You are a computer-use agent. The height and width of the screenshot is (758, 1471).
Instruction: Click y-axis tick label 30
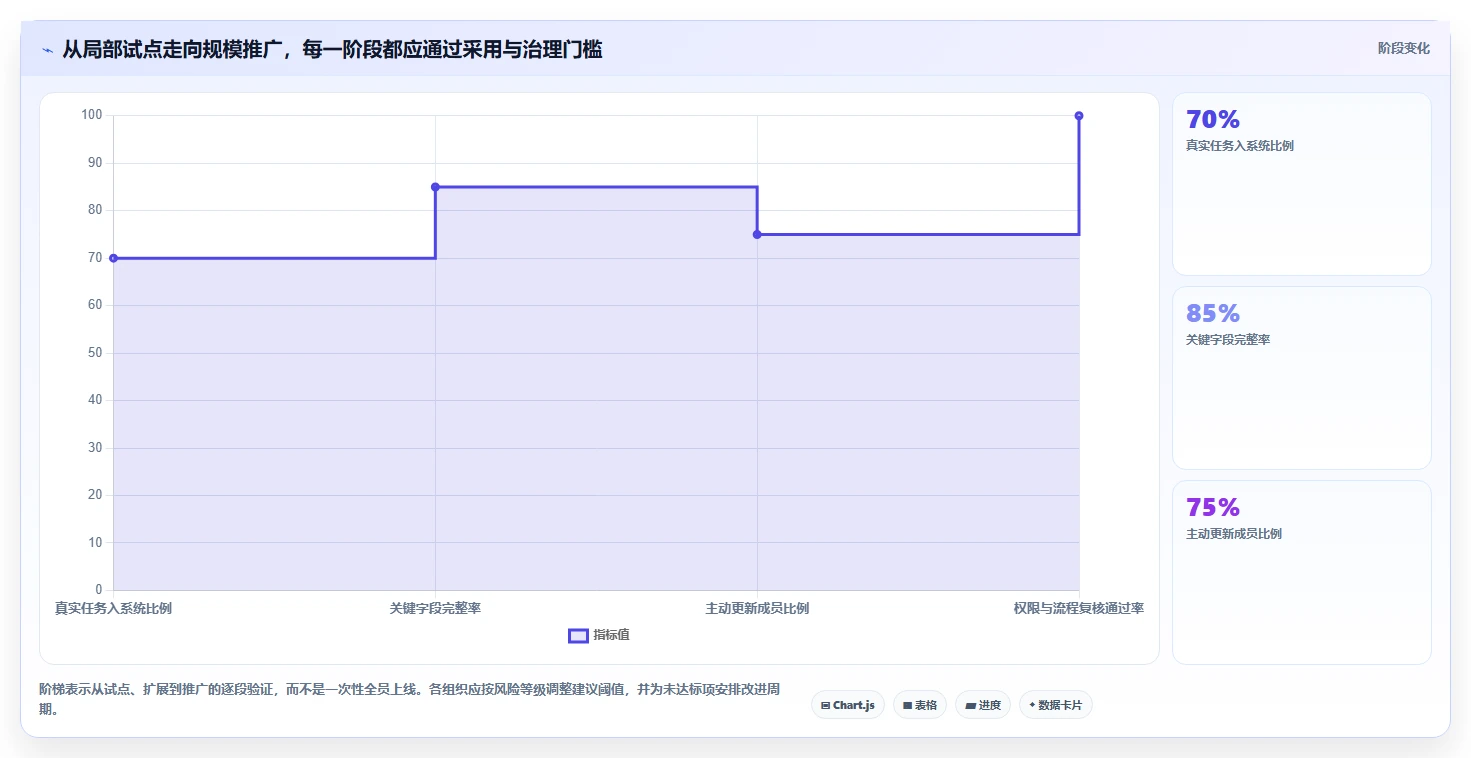pyautogui.click(x=95, y=448)
